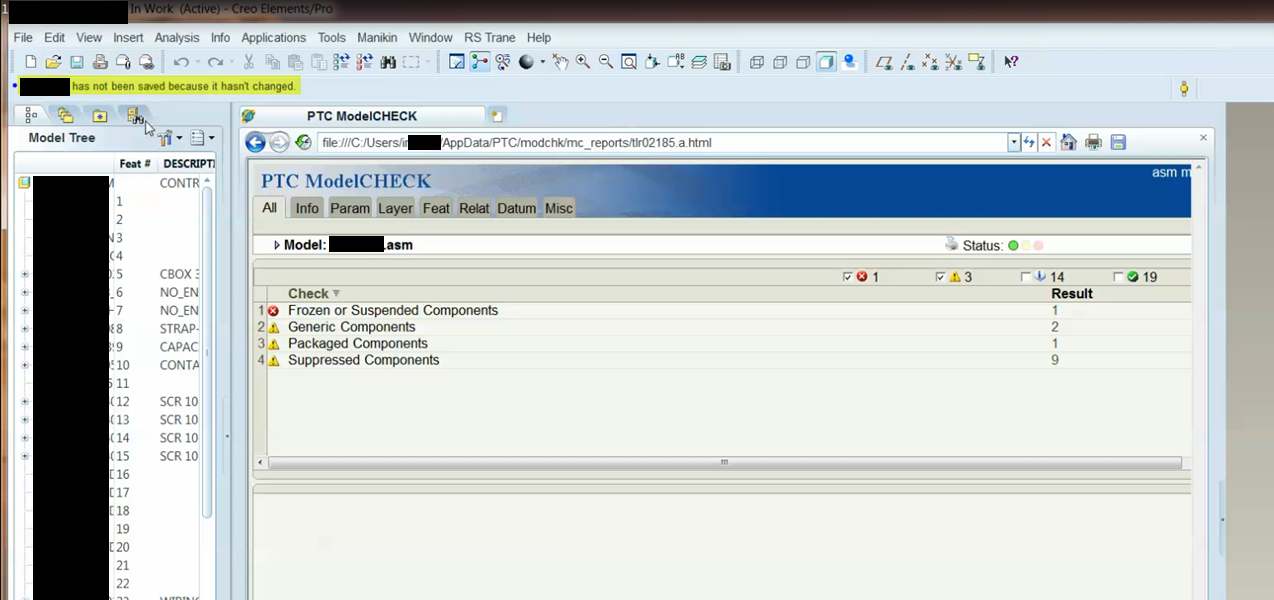Open the RS Trane menu
The width and height of the screenshot is (1274, 600).
[x=490, y=37]
